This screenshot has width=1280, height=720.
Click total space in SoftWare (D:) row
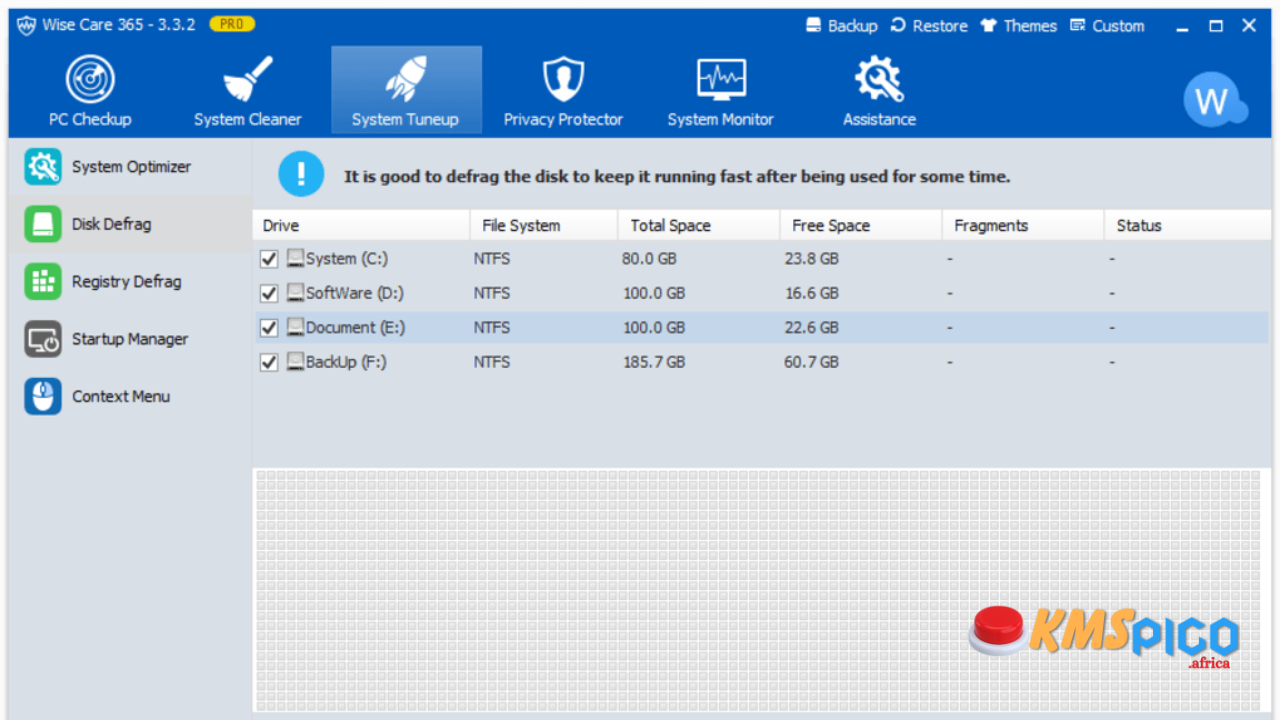654,293
